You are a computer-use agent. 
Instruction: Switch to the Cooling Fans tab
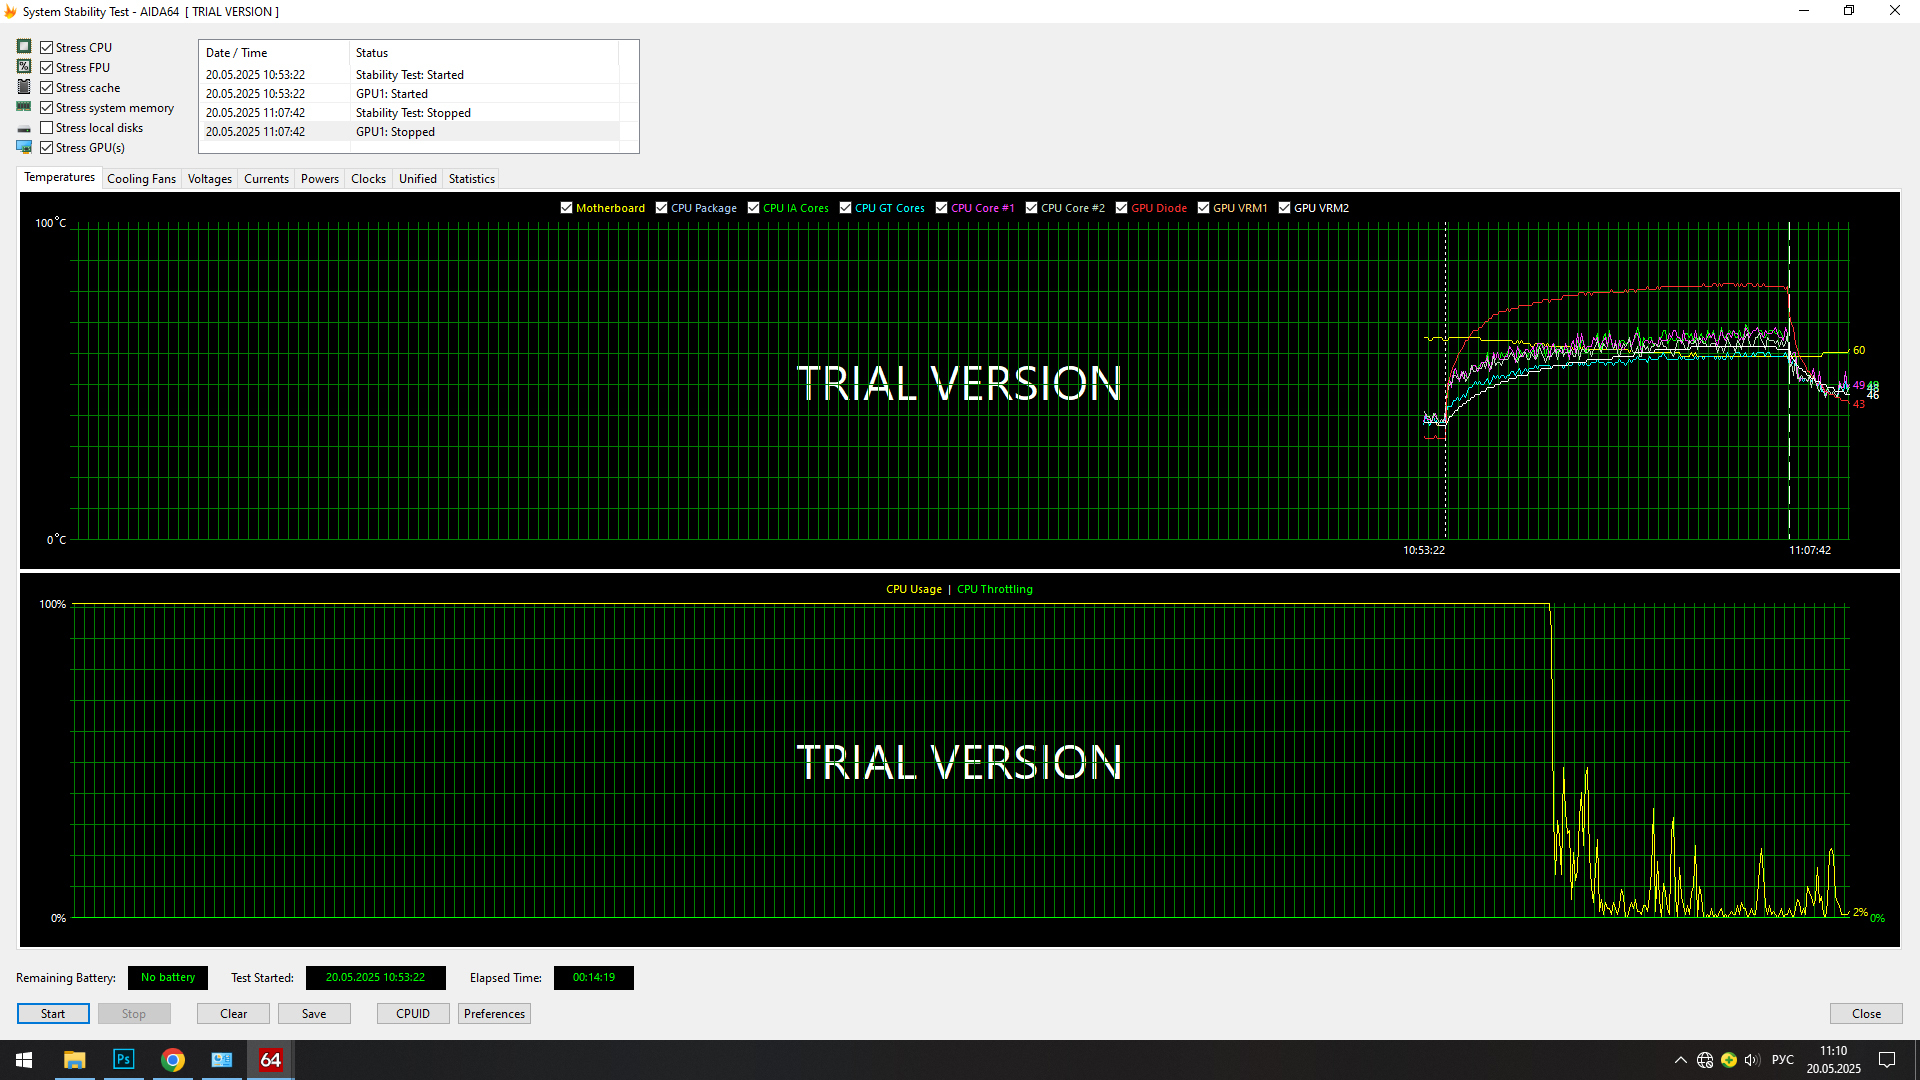tap(141, 179)
